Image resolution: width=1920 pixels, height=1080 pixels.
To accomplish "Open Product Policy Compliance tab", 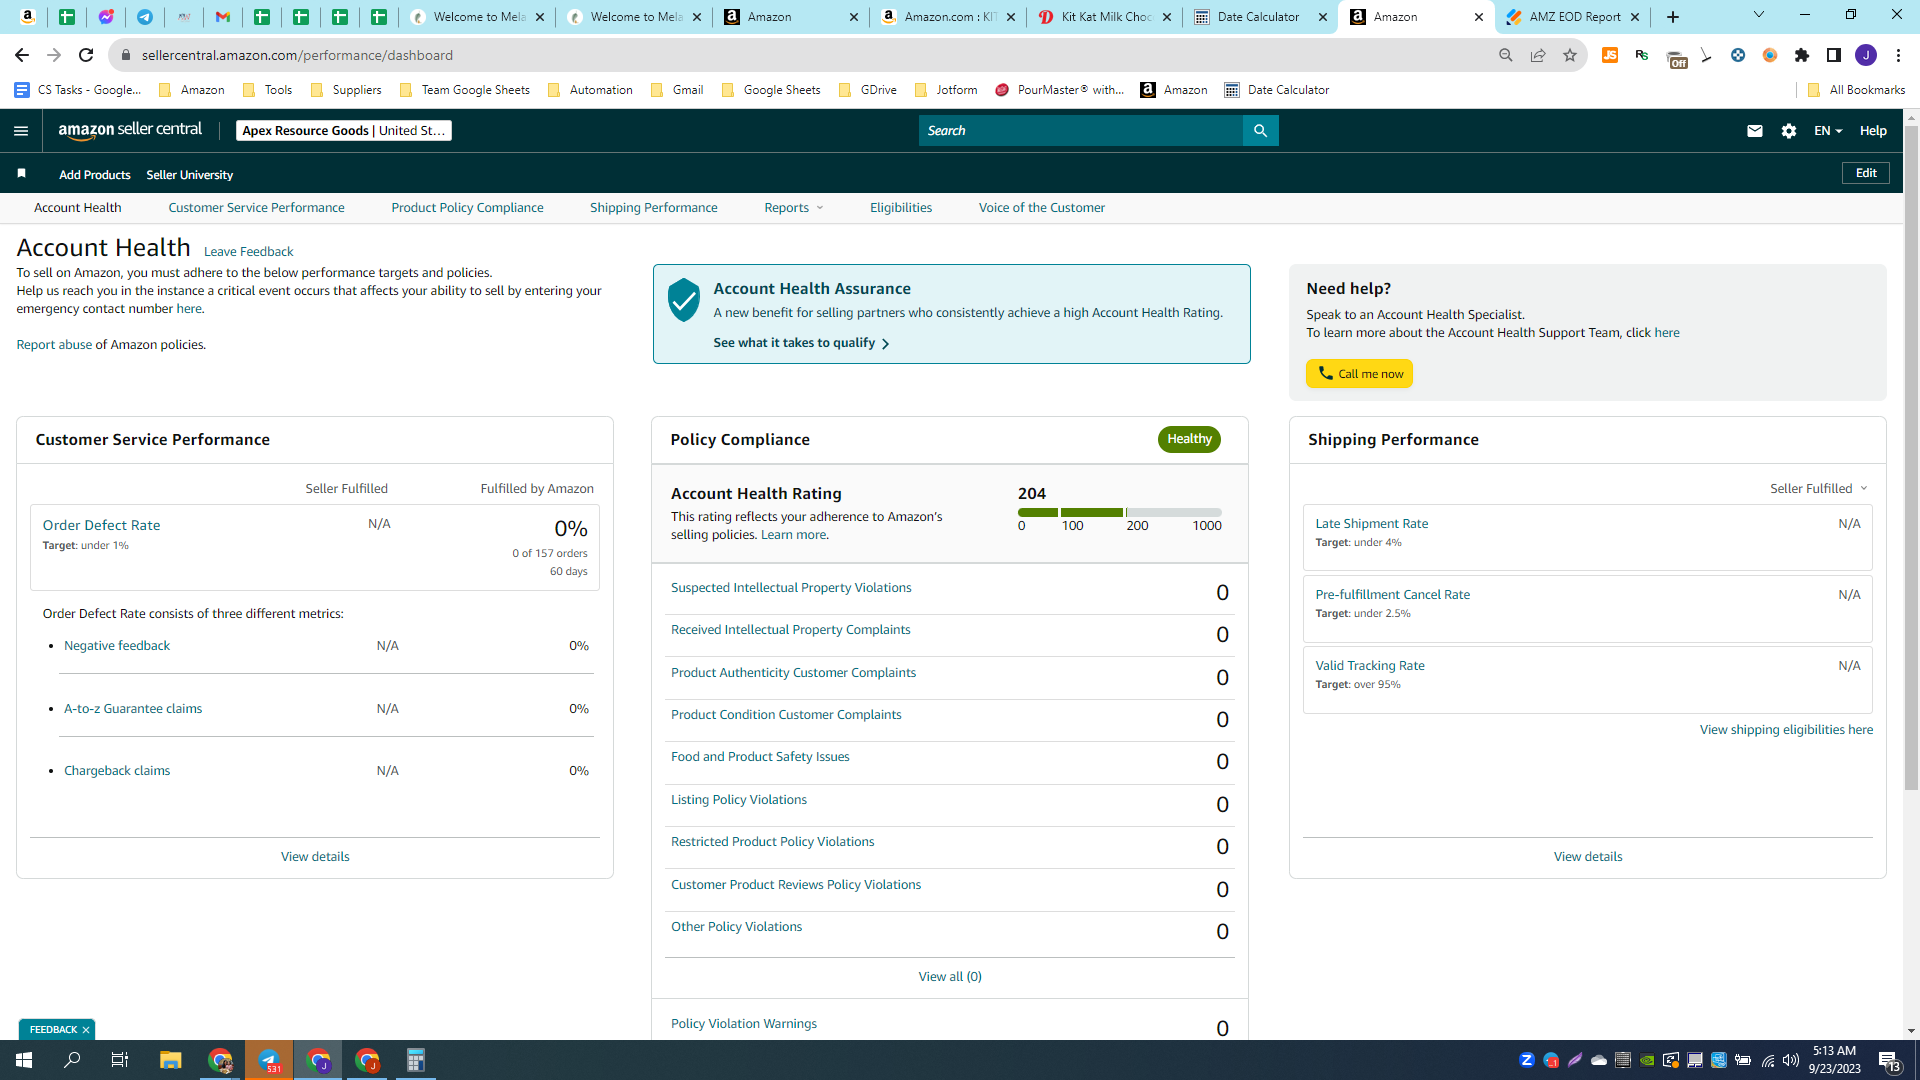I will click(x=467, y=208).
